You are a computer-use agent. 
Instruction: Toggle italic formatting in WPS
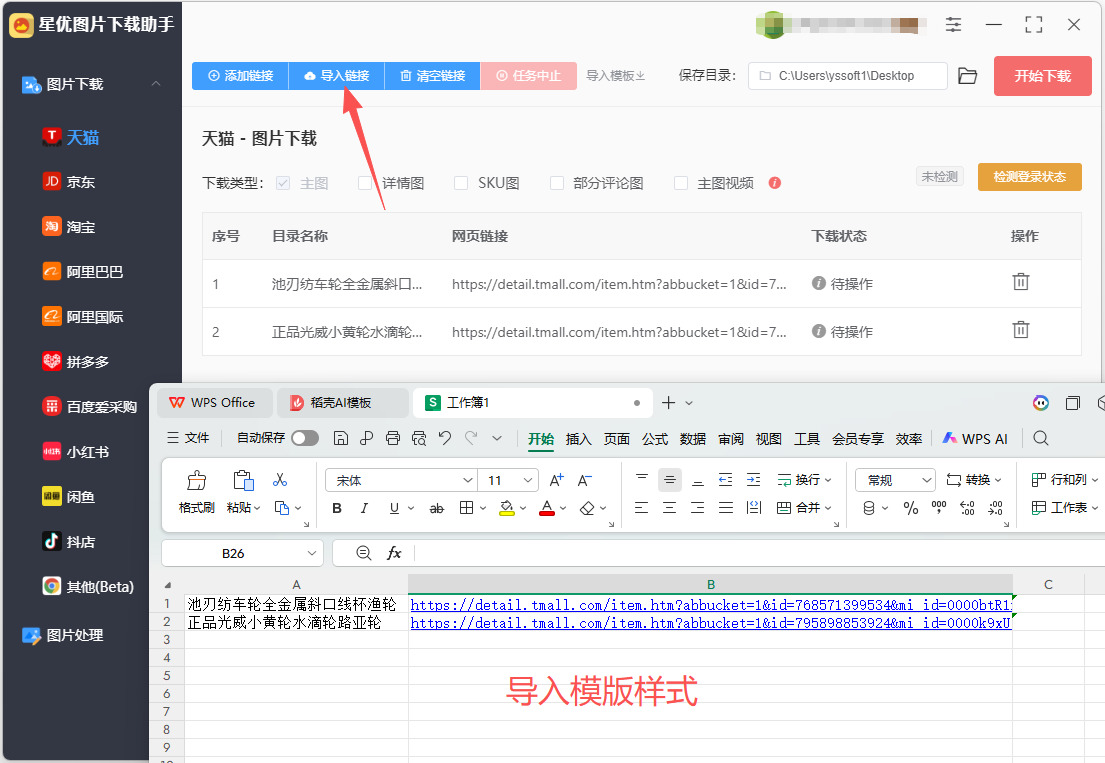click(x=364, y=508)
